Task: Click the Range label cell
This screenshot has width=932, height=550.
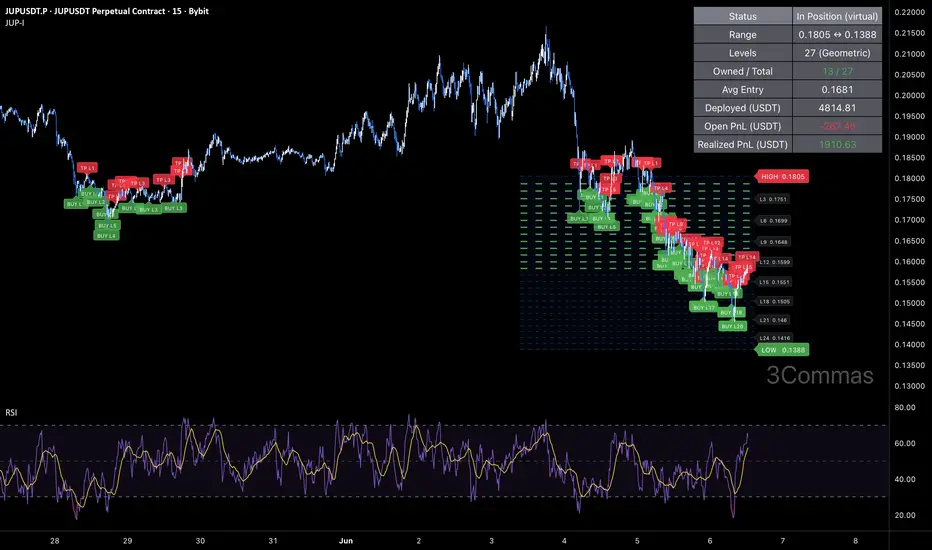Action: pyautogui.click(x=742, y=34)
